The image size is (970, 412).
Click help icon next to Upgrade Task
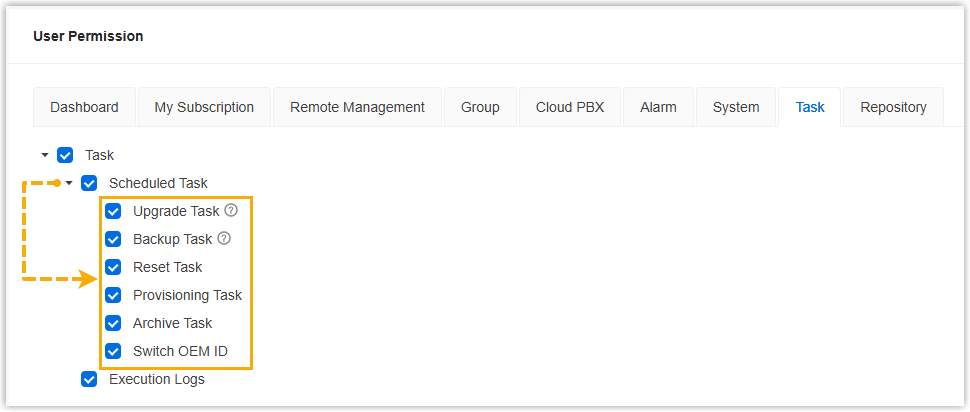pos(231,211)
